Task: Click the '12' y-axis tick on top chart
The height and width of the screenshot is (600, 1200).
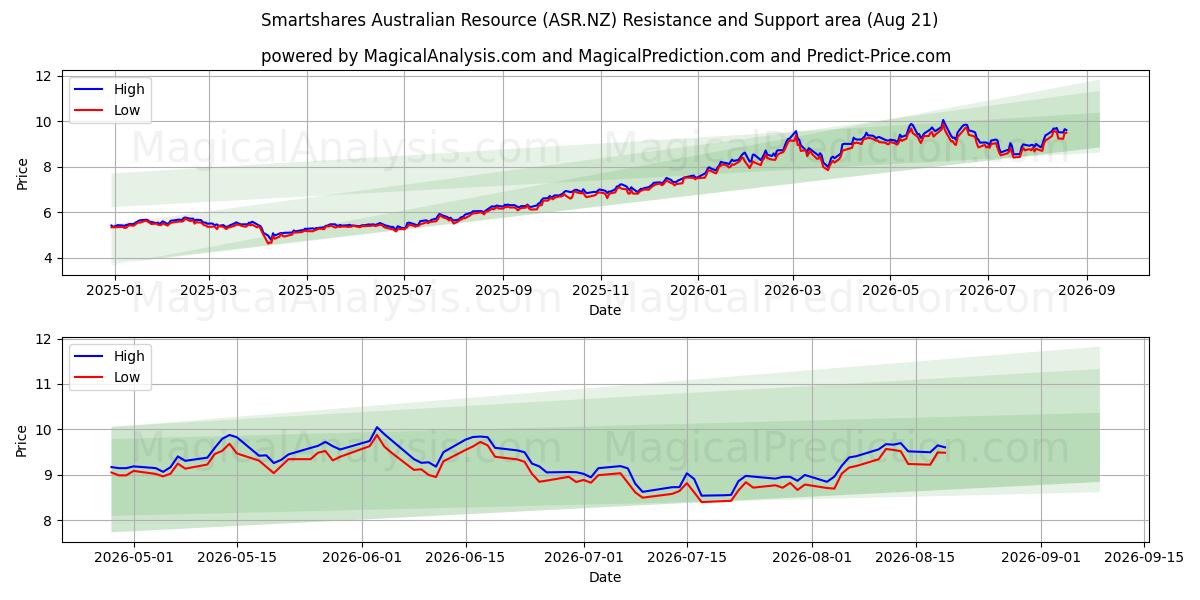Action: tap(43, 76)
